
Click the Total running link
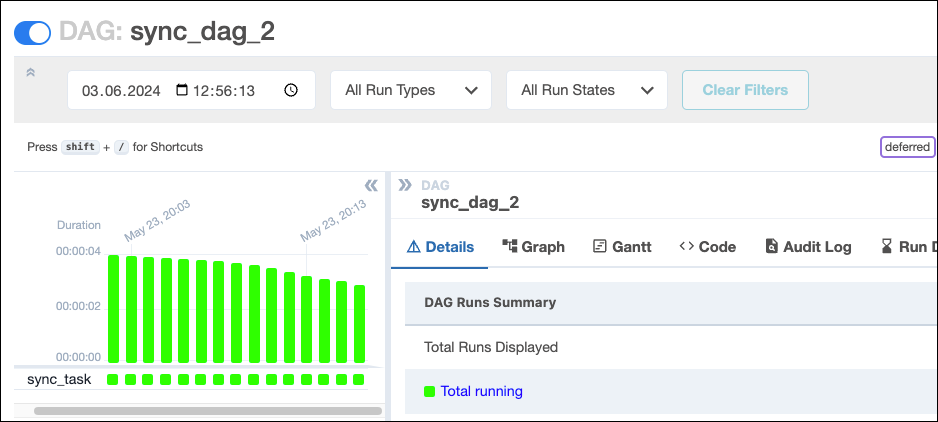pos(481,391)
